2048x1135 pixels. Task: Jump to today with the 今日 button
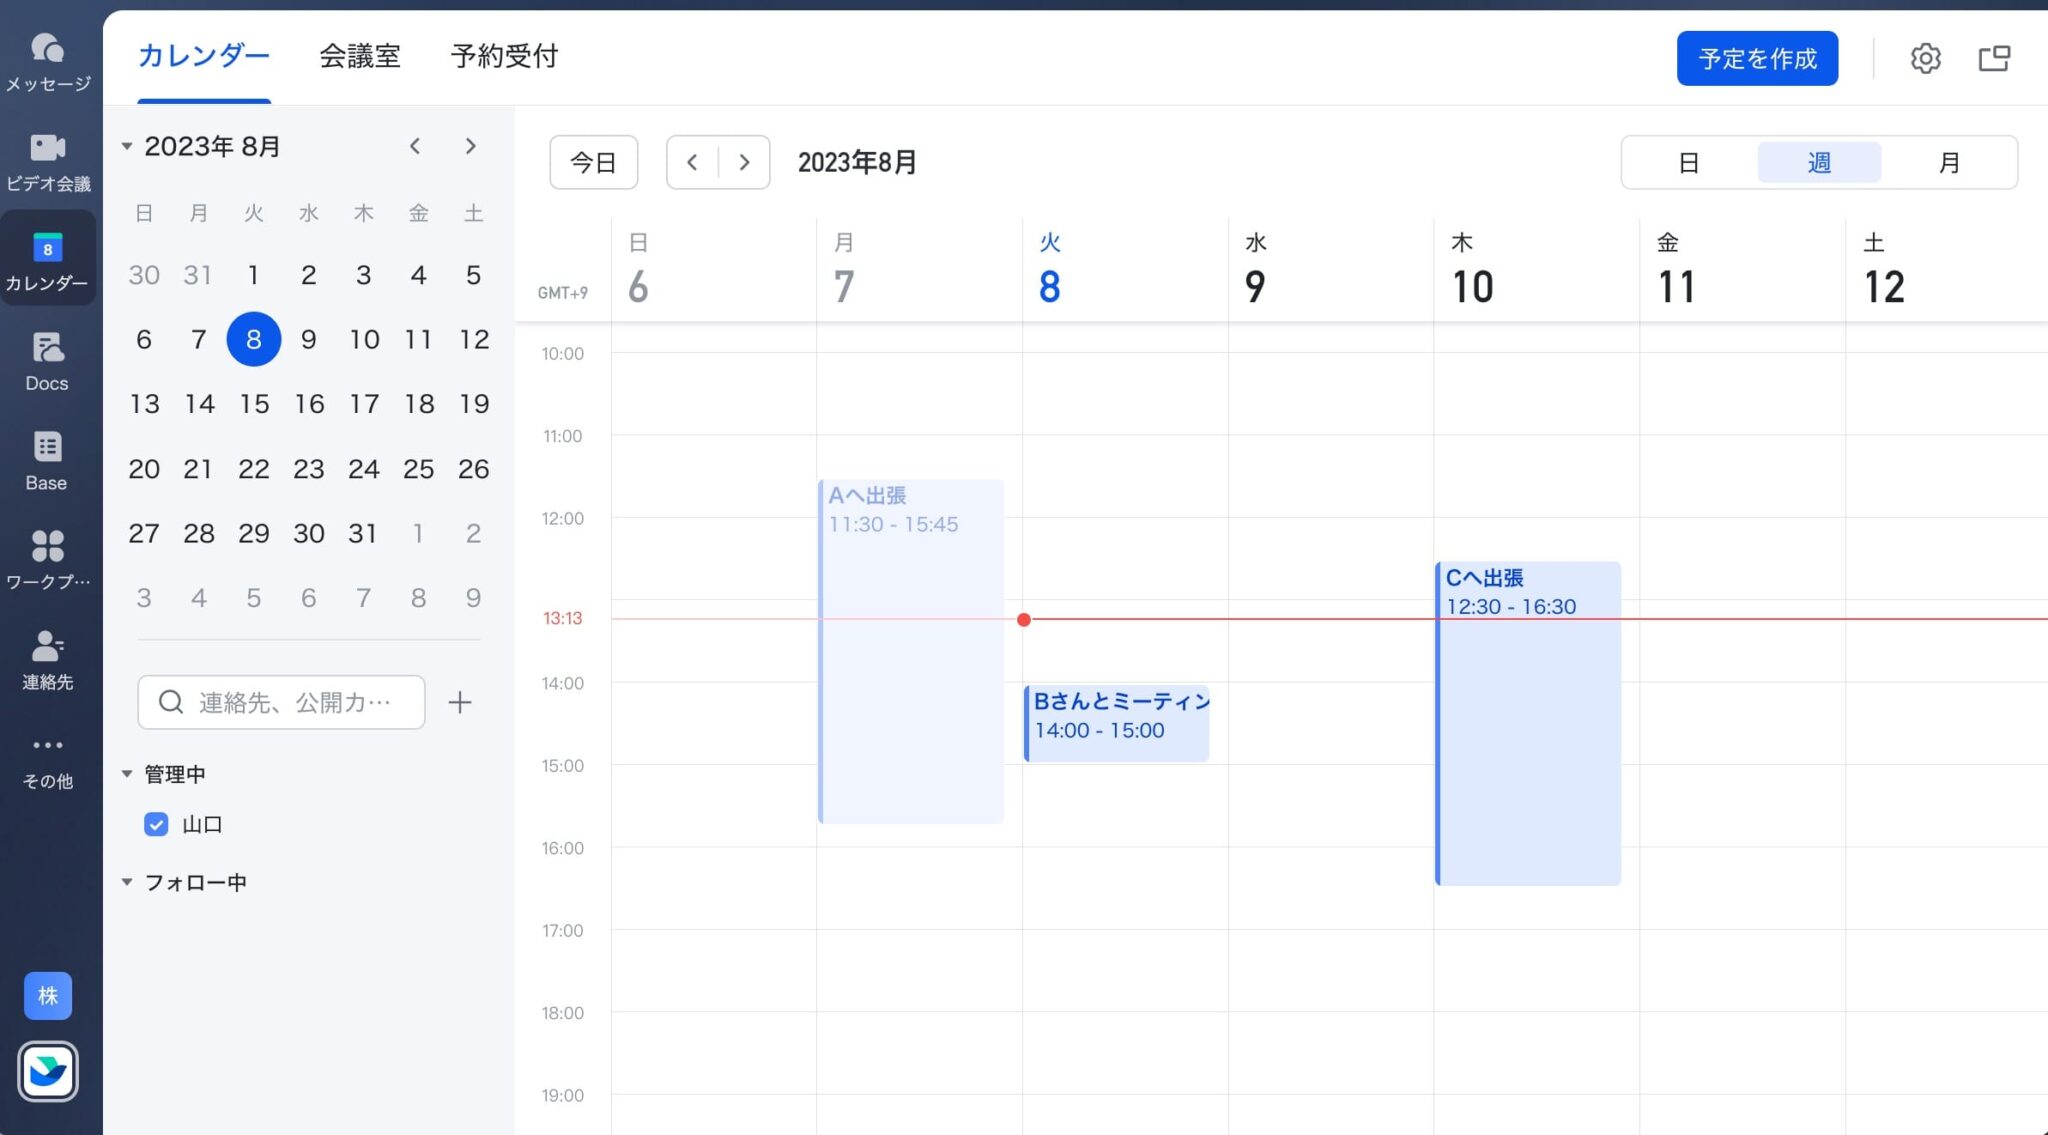pyautogui.click(x=593, y=161)
